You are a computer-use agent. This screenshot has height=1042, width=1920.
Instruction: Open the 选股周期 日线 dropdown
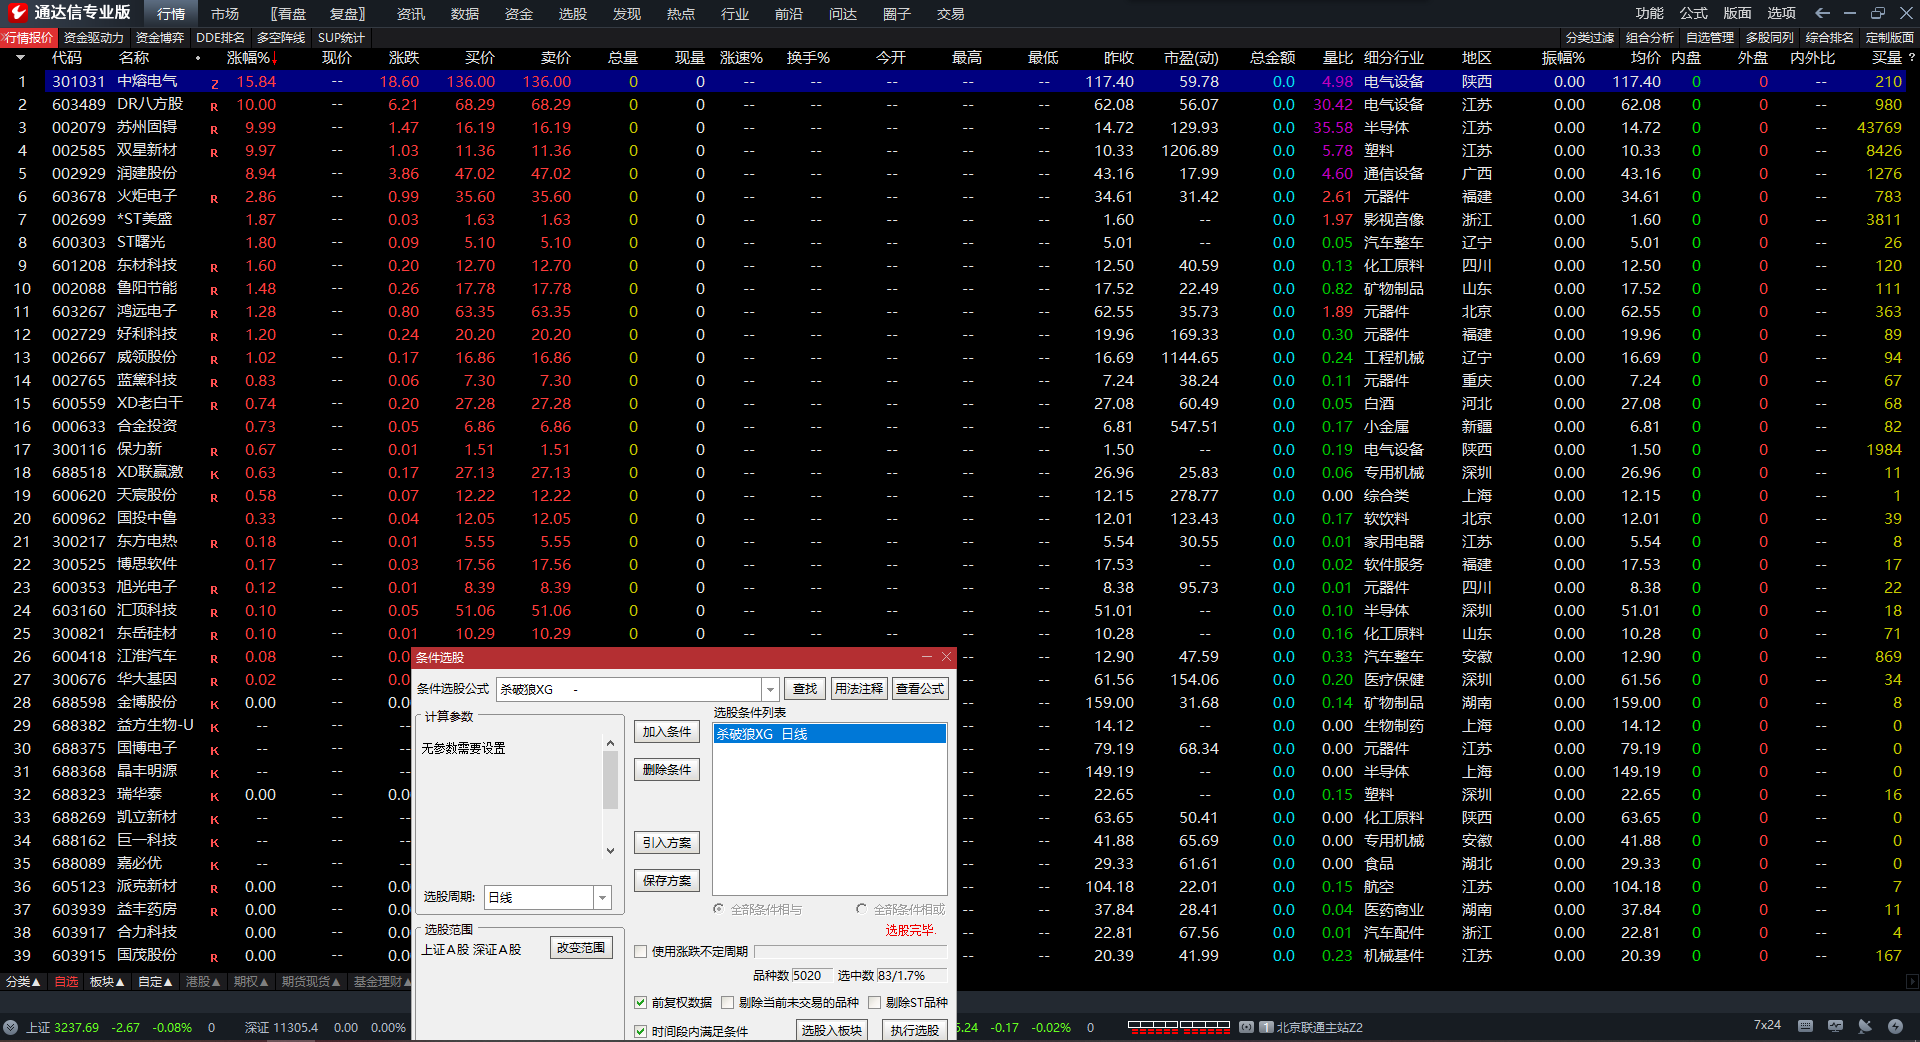pyautogui.click(x=602, y=898)
